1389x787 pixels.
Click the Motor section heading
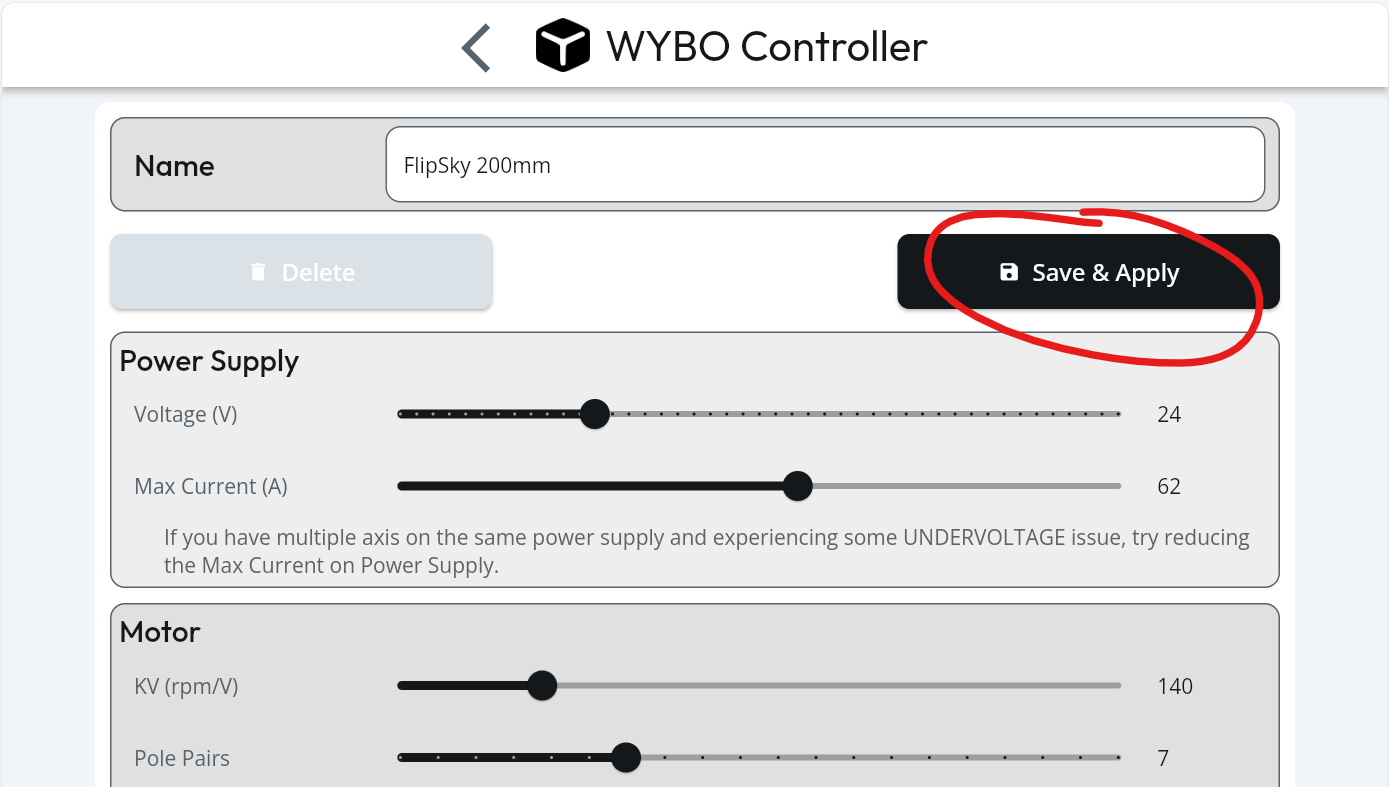(x=160, y=632)
